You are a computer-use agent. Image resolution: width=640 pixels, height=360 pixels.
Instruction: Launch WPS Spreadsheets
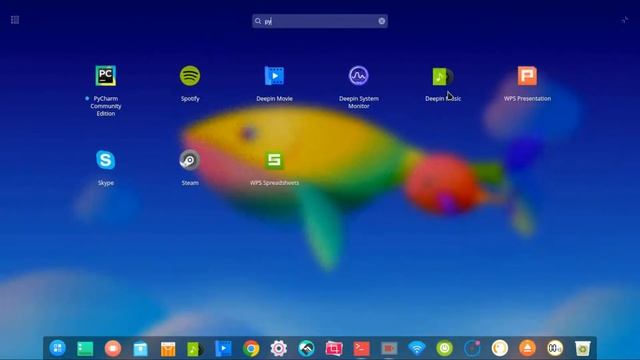pyautogui.click(x=274, y=160)
